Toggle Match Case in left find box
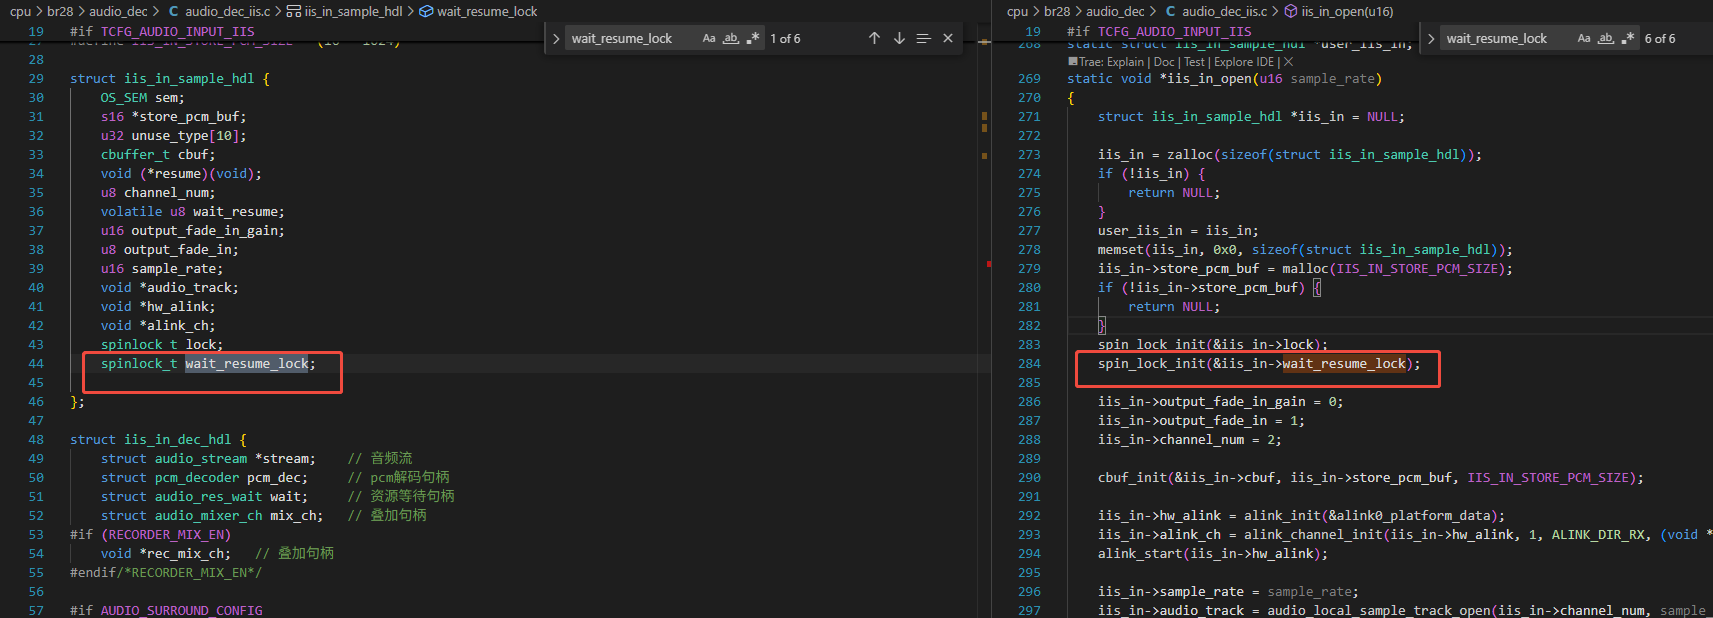 tap(709, 38)
